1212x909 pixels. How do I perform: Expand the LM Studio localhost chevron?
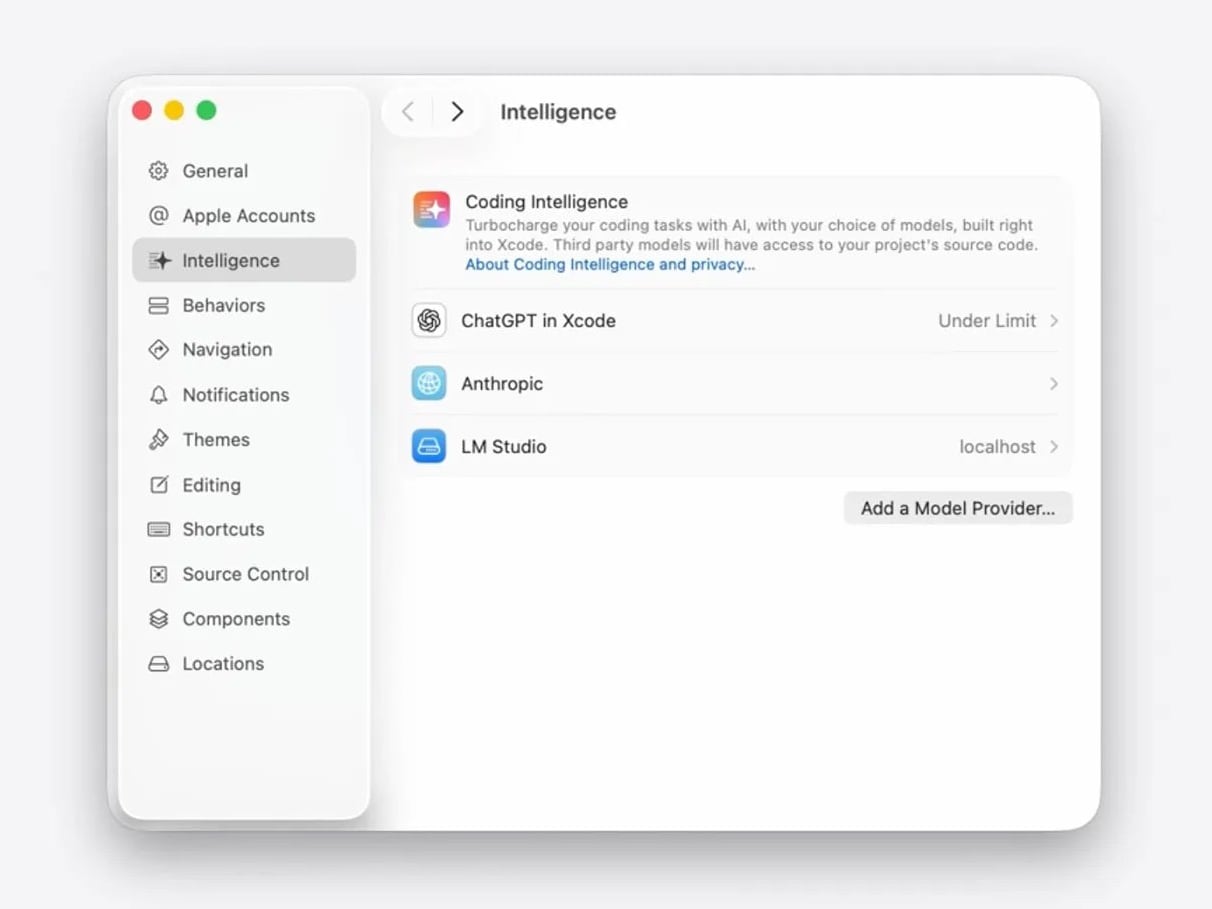coord(1054,447)
